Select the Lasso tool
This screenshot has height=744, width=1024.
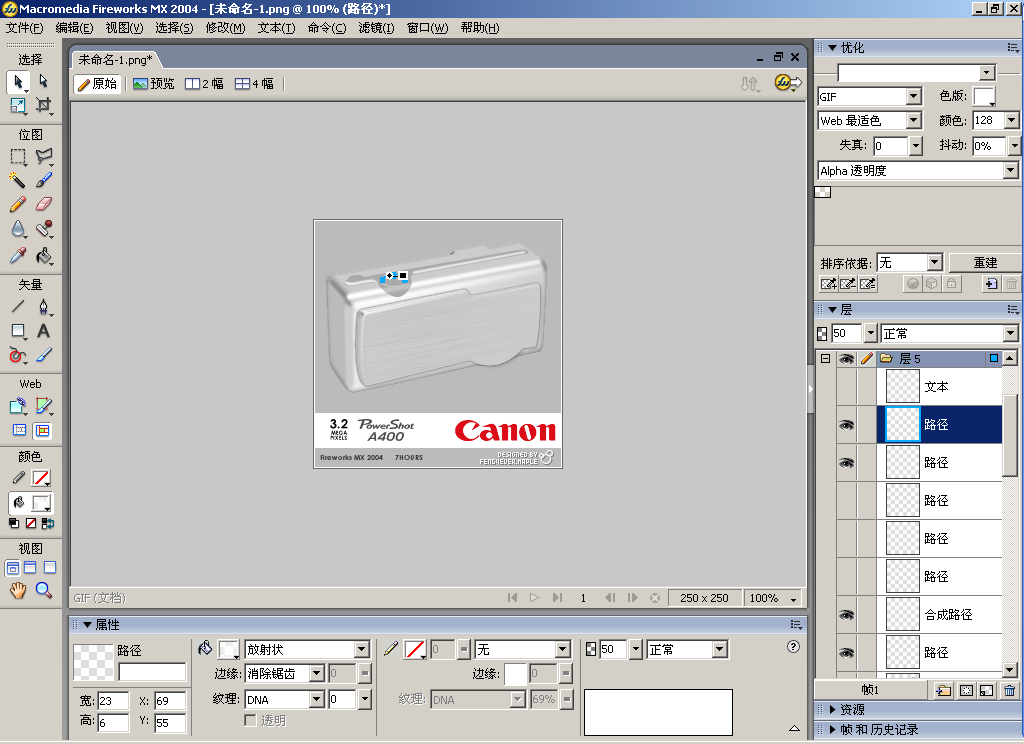pyautogui.click(x=43, y=157)
